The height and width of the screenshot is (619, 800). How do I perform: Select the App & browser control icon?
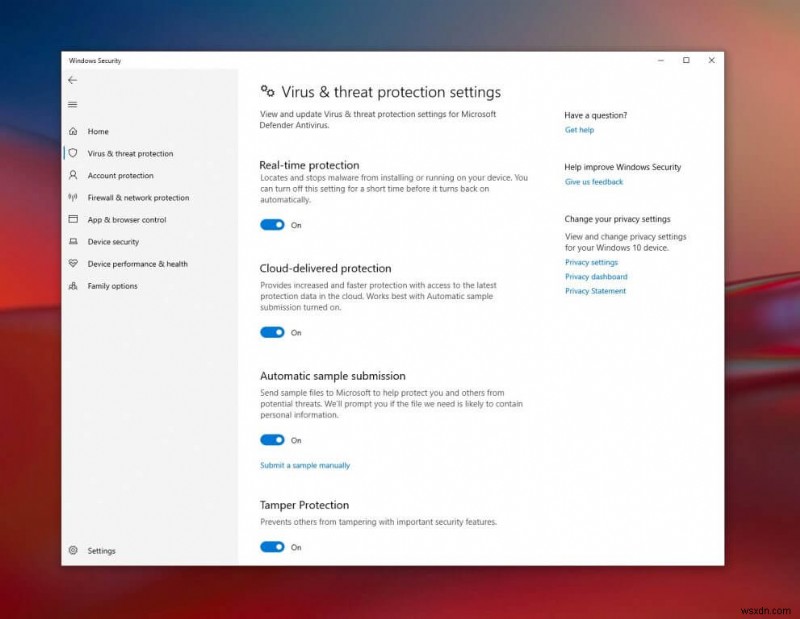point(72,219)
